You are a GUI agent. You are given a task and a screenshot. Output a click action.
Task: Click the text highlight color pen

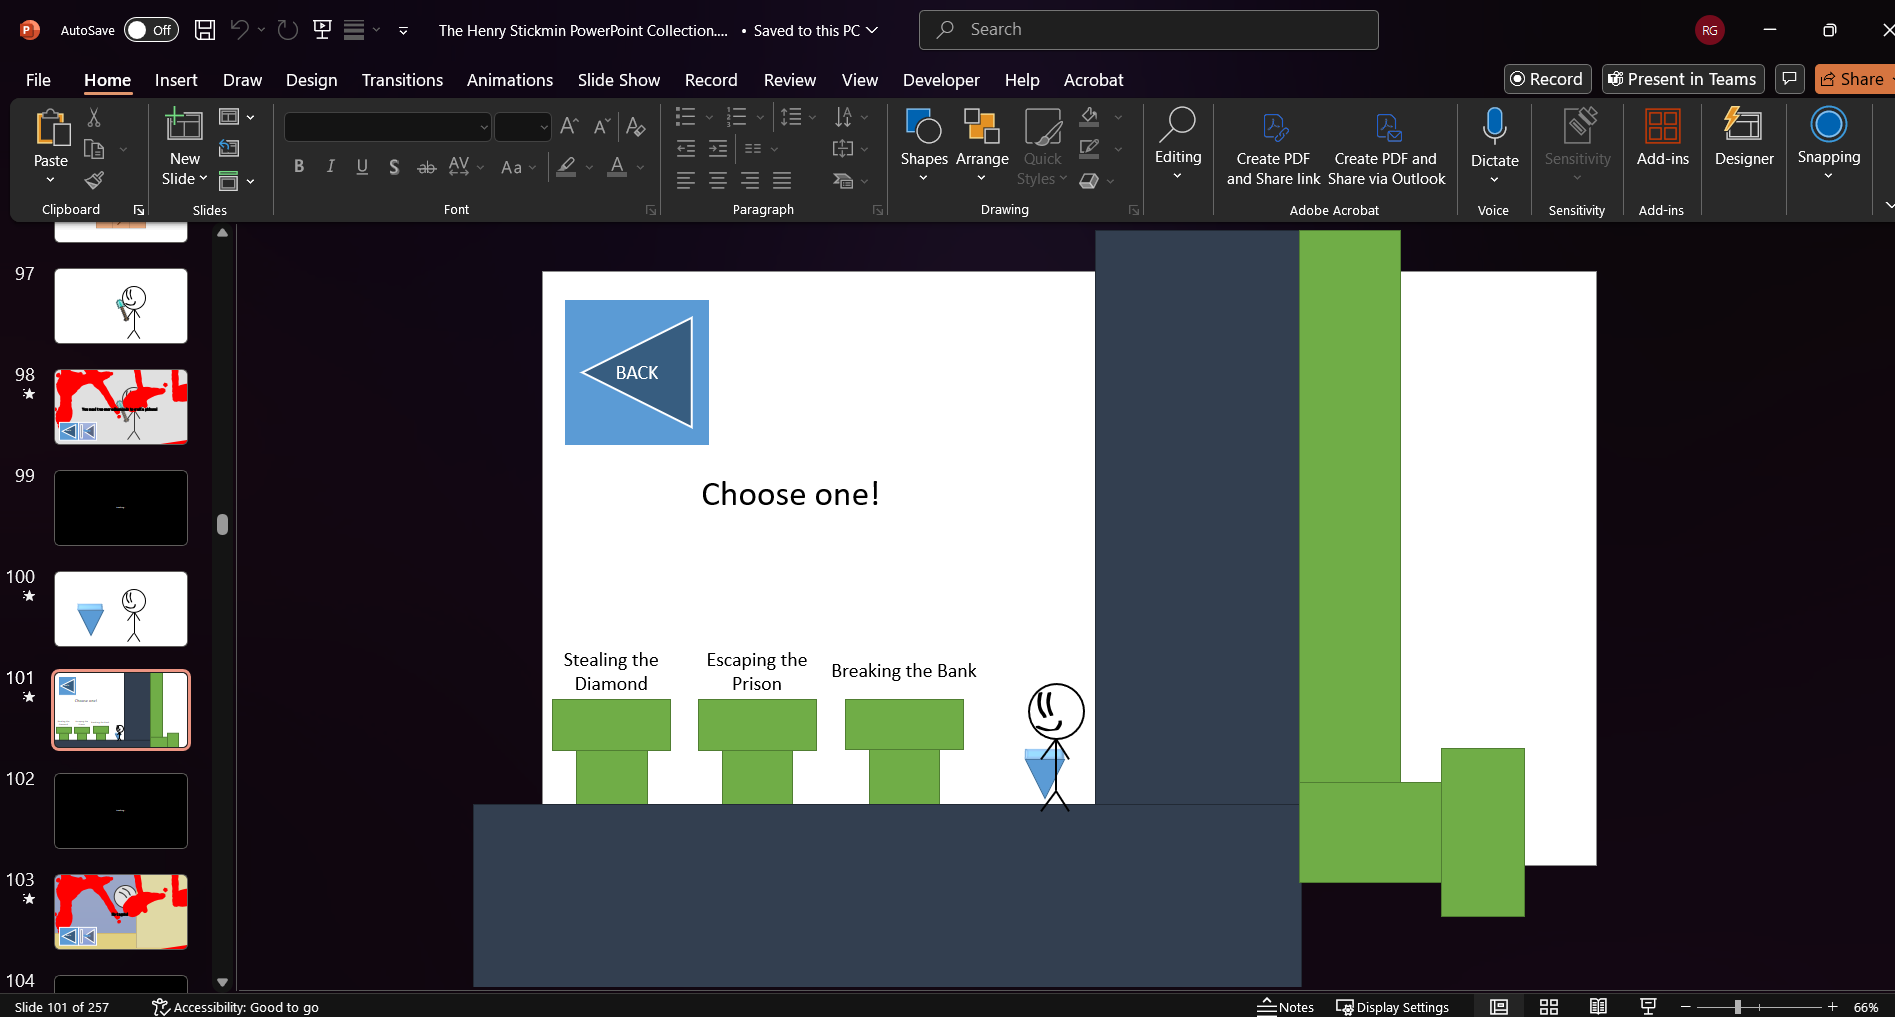pyautogui.click(x=566, y=167)
